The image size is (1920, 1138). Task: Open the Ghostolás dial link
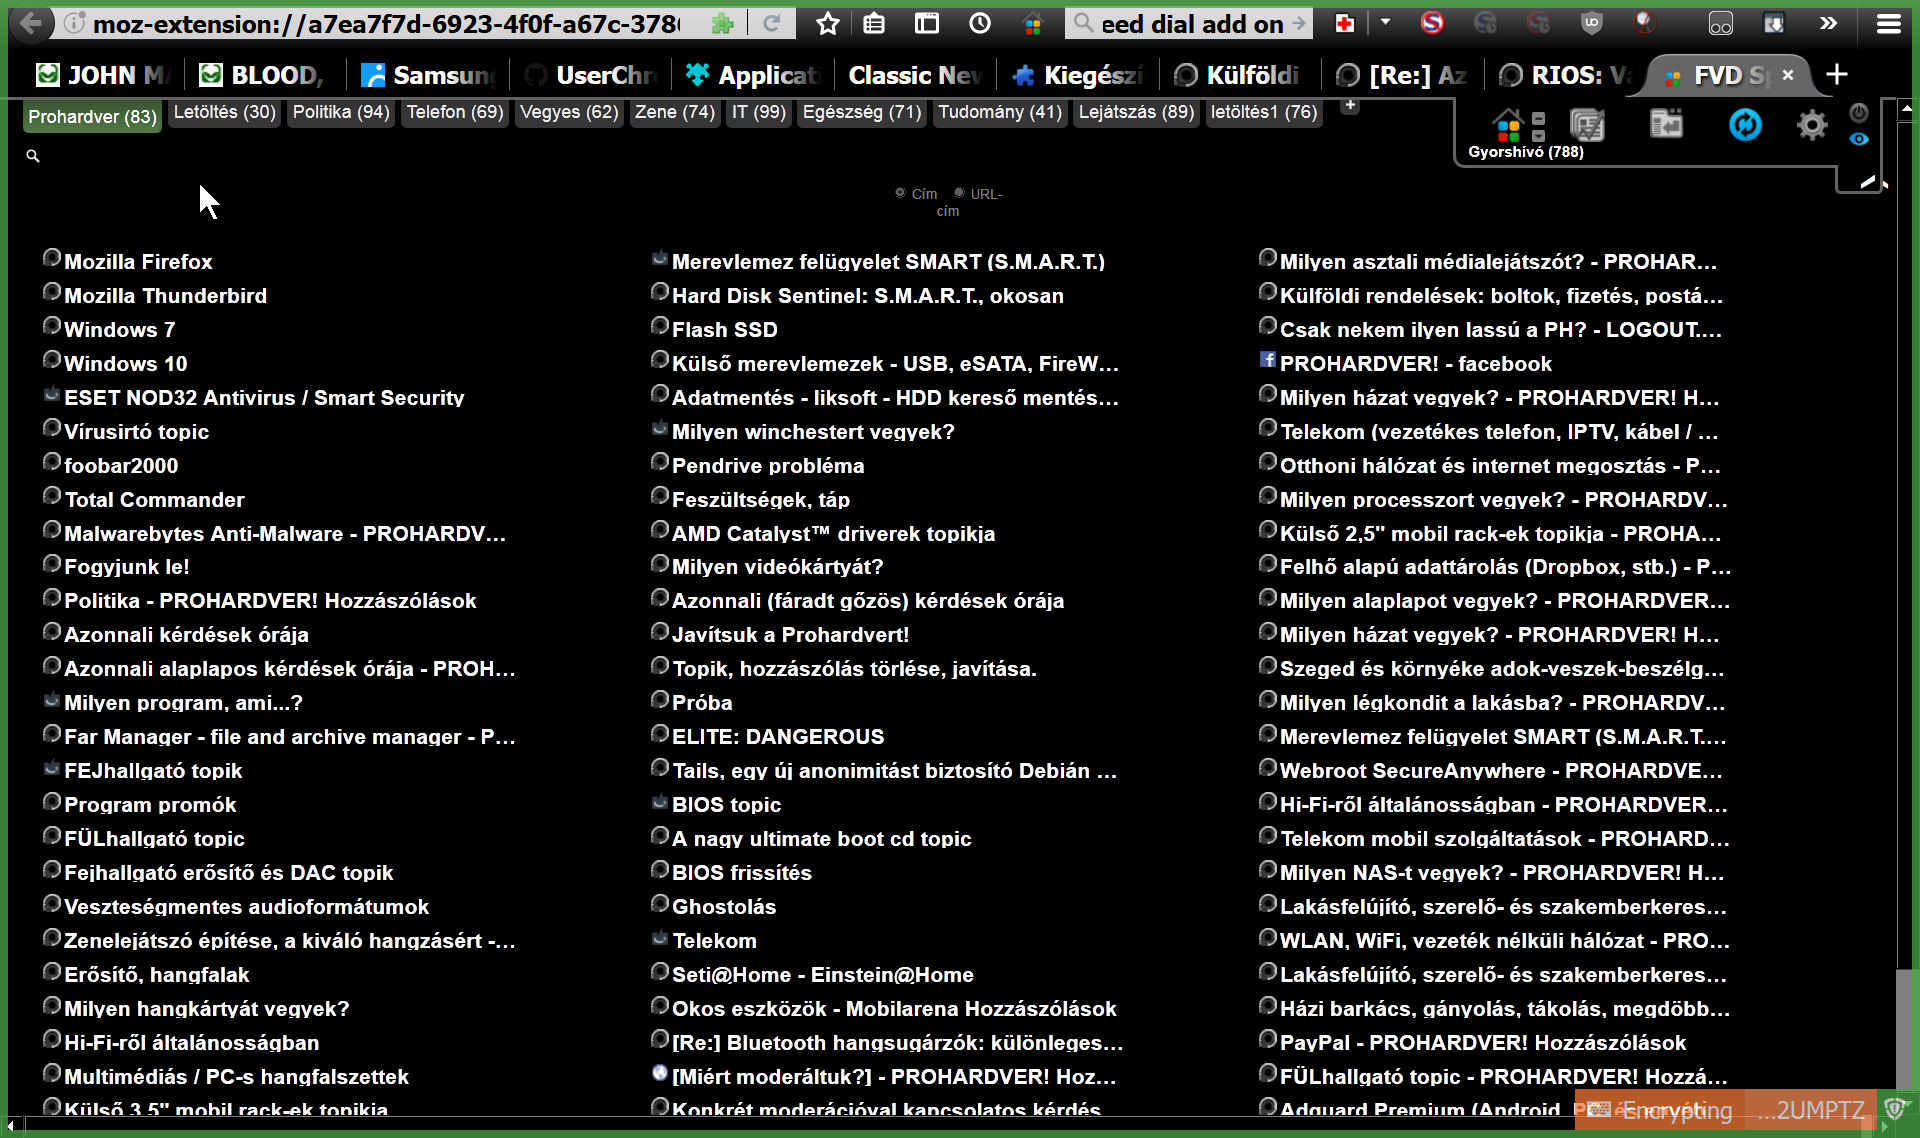click(x=724, y=907)
